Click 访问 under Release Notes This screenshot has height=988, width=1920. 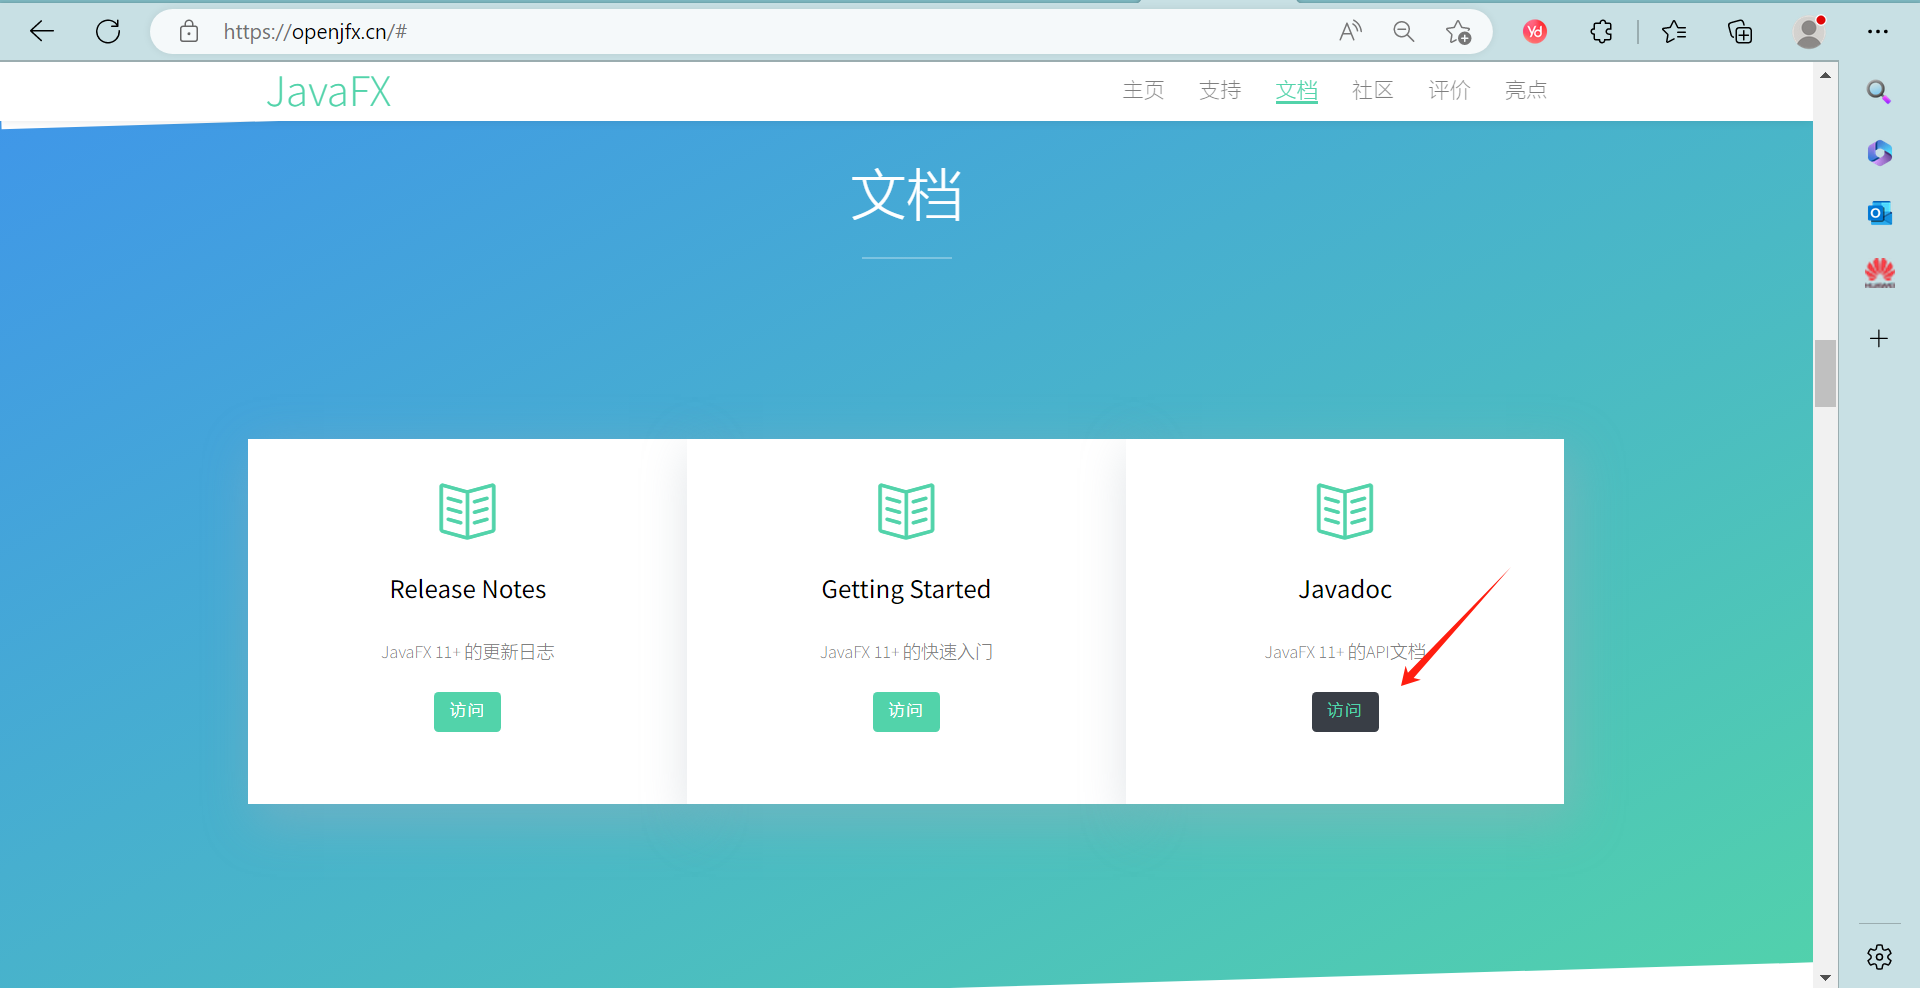click(467, 711)
